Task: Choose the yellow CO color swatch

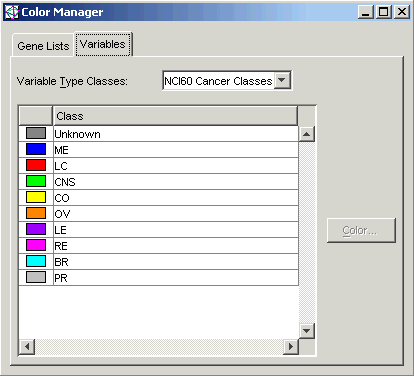Action: click(36, 197)
